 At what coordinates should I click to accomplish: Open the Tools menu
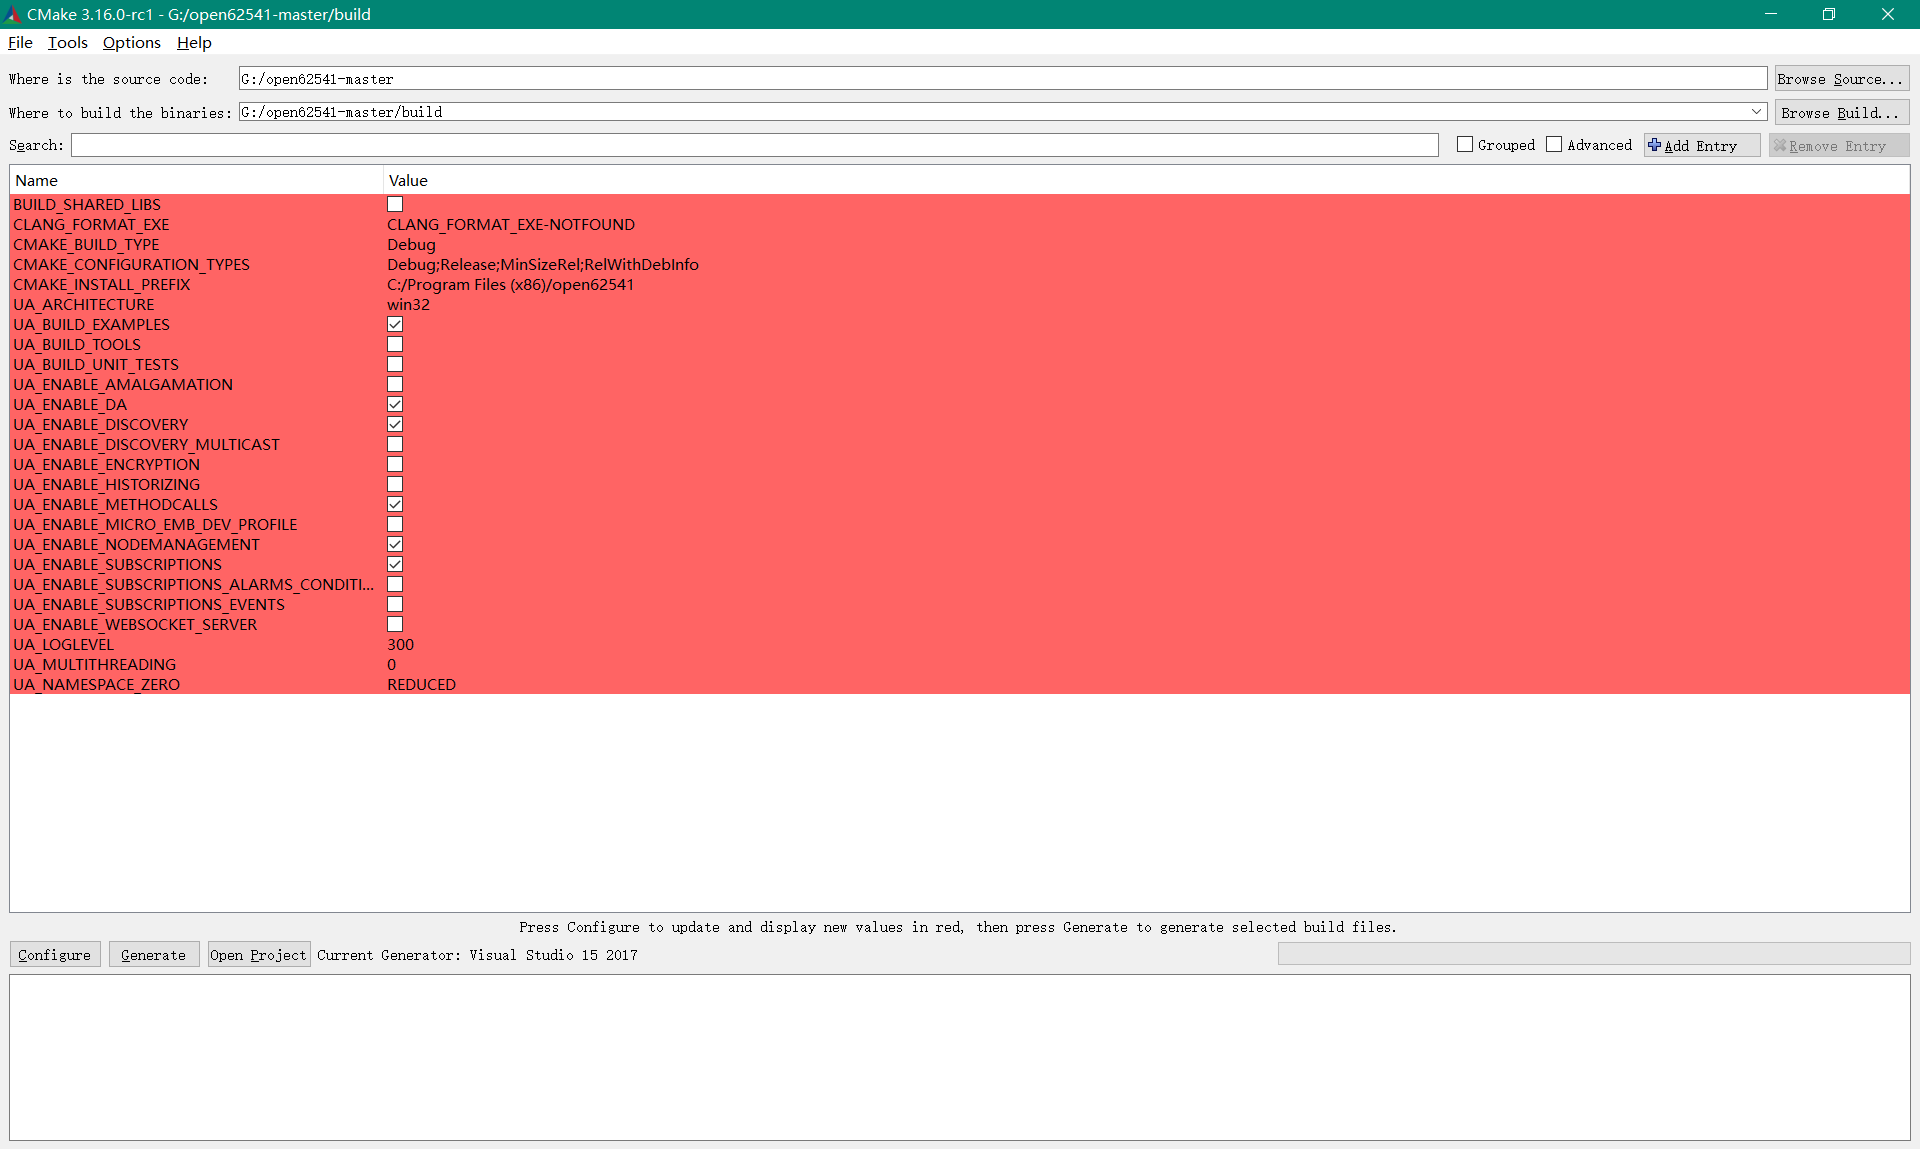67,42
